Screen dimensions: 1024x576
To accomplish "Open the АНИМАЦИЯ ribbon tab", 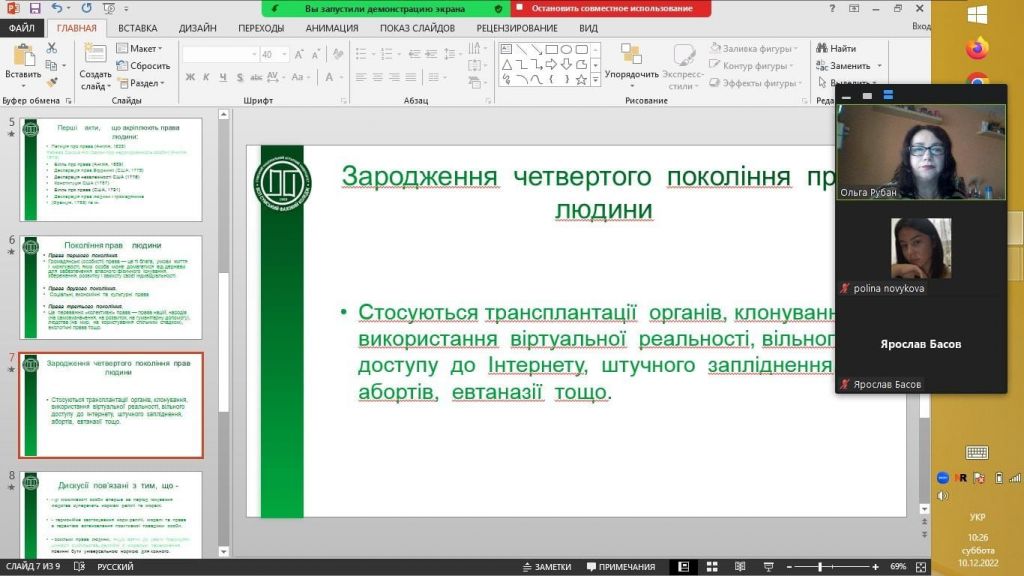I will pyautogui.click(x=331, y=28).
